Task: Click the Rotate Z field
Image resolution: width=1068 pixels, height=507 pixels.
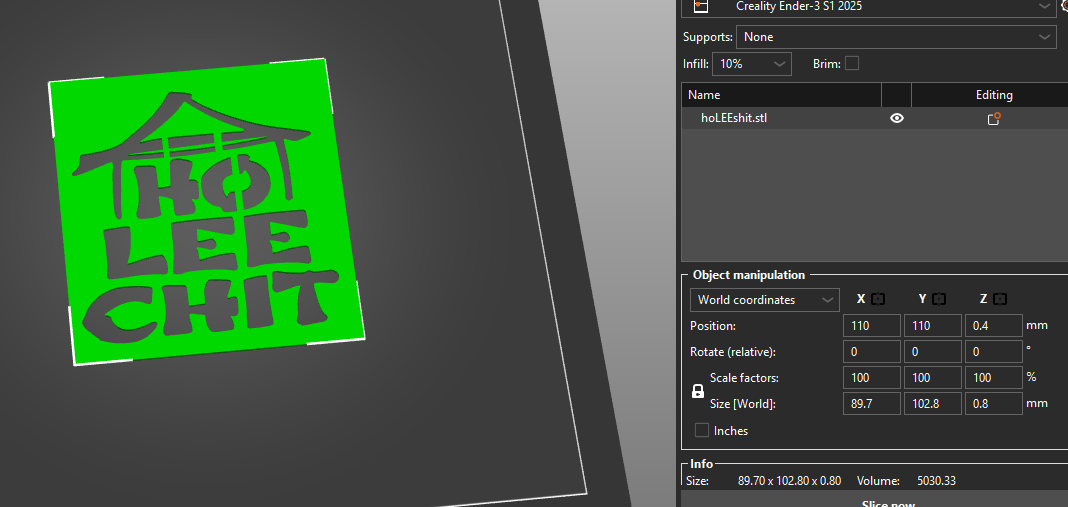Action: (994, 352)
